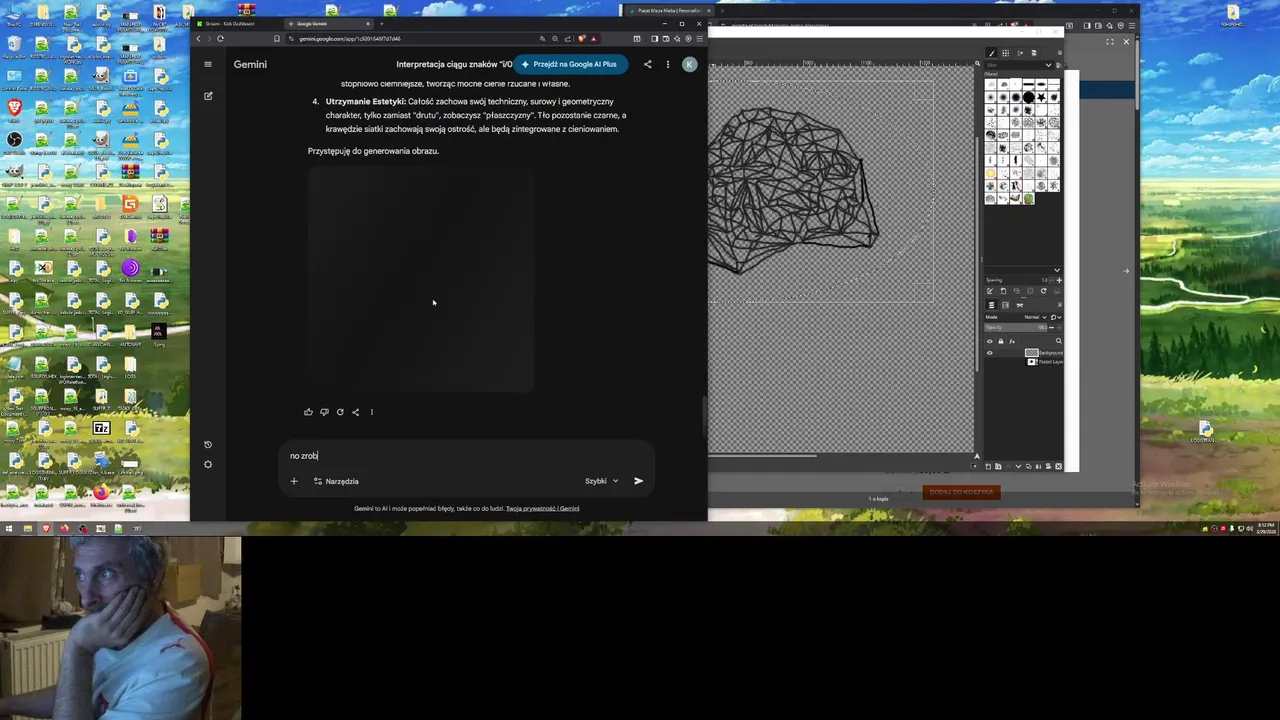
Task: Regenerate the Gemini response
Action: point(340,412)
